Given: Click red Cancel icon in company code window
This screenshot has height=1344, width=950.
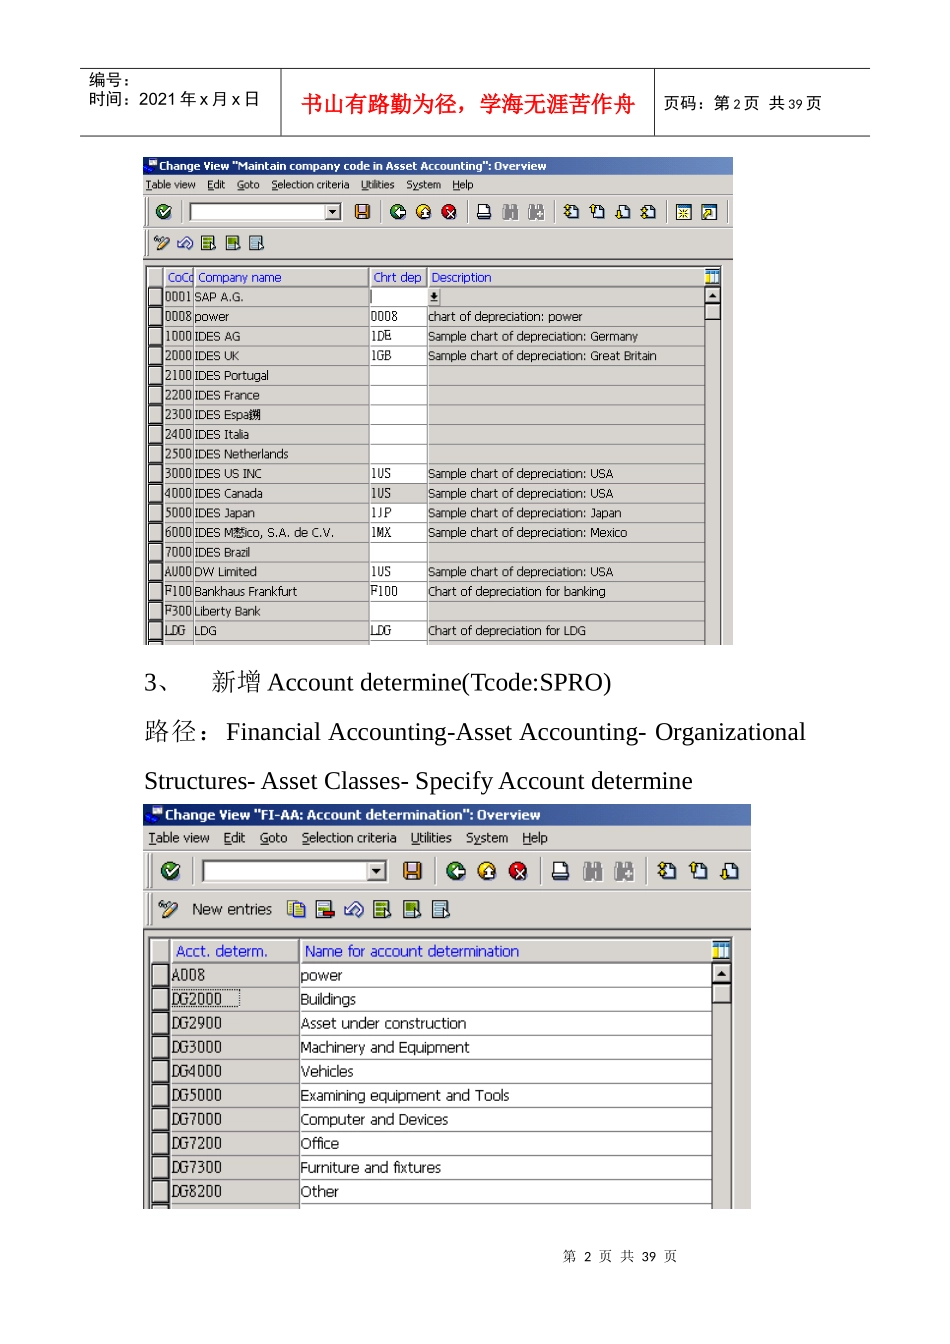Looking at the screenshot, I should point(449,212).
